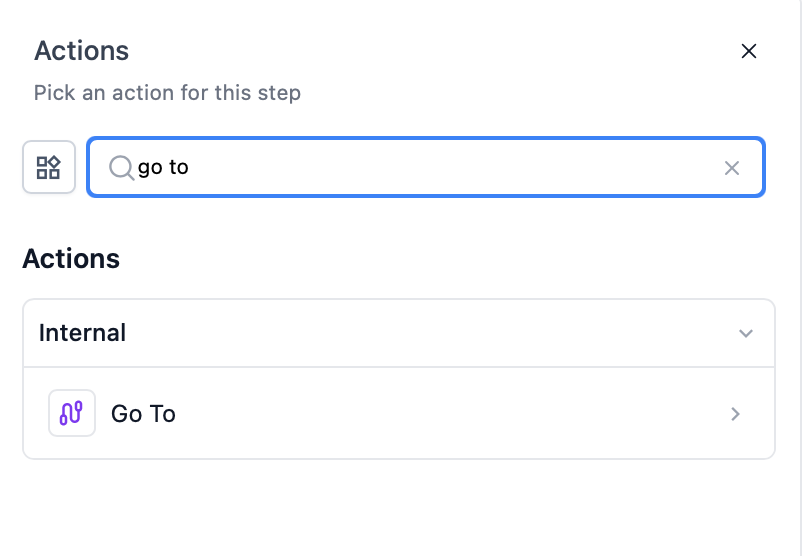Image resolution: width=802 pixels, height=556 pixels.
Task: Click the purple Go To action icon
Action: [72, 413]
